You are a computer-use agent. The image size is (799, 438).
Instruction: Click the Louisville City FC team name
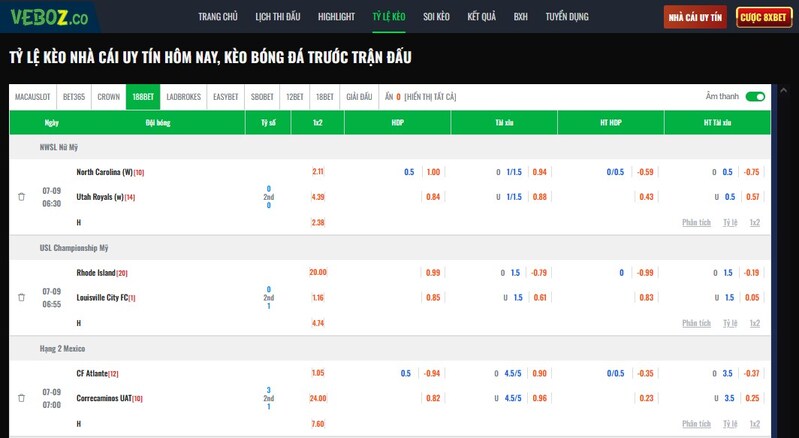(105, 298)
